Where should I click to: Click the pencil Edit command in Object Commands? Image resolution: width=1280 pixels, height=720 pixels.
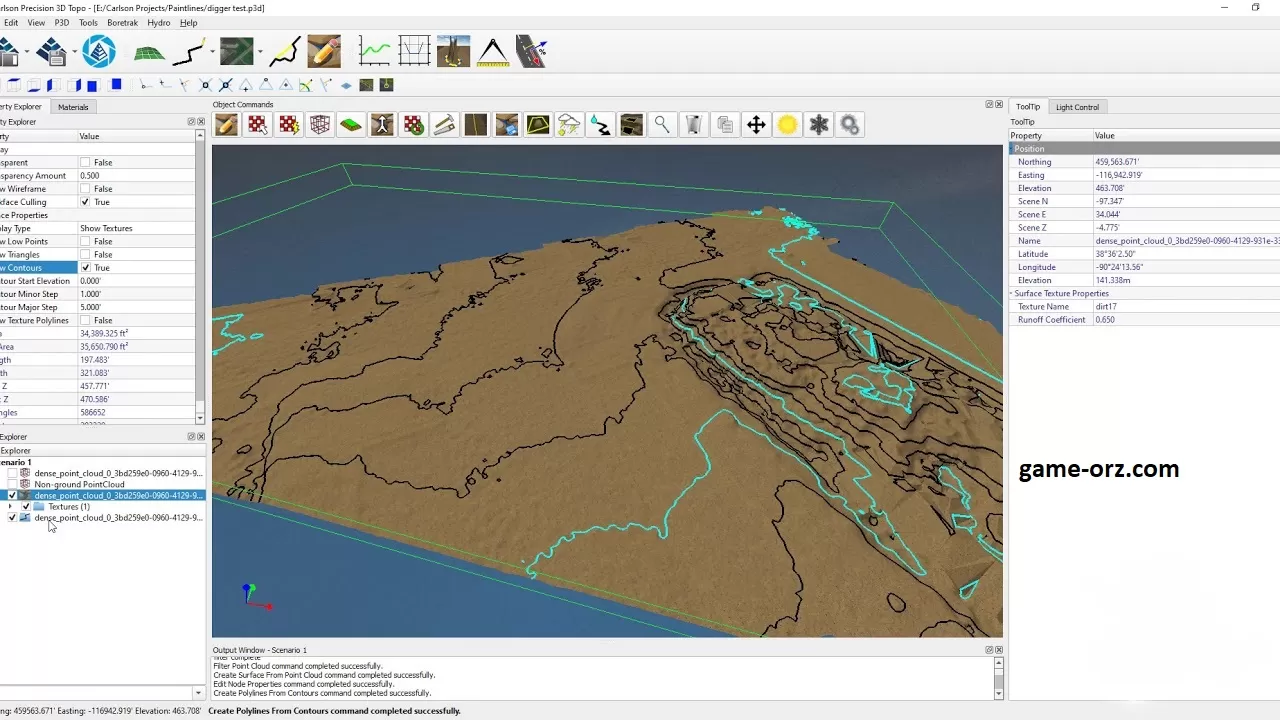[x=226, y=125]
